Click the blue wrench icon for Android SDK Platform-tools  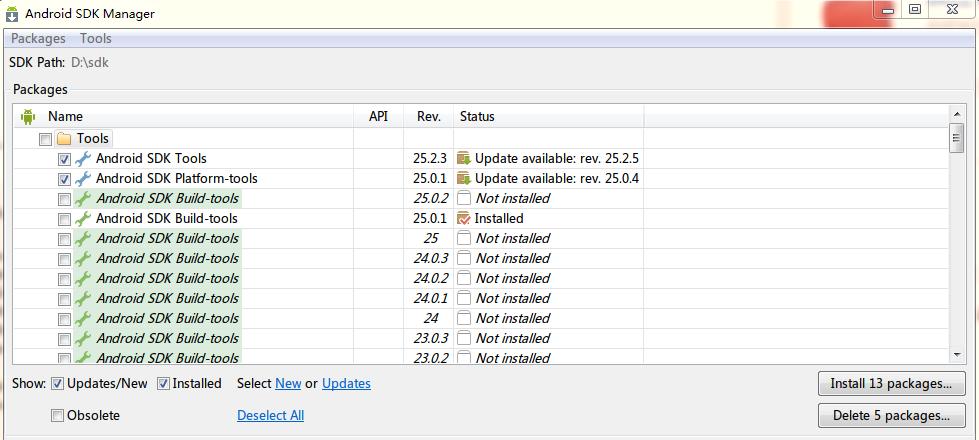click(83, 178)
